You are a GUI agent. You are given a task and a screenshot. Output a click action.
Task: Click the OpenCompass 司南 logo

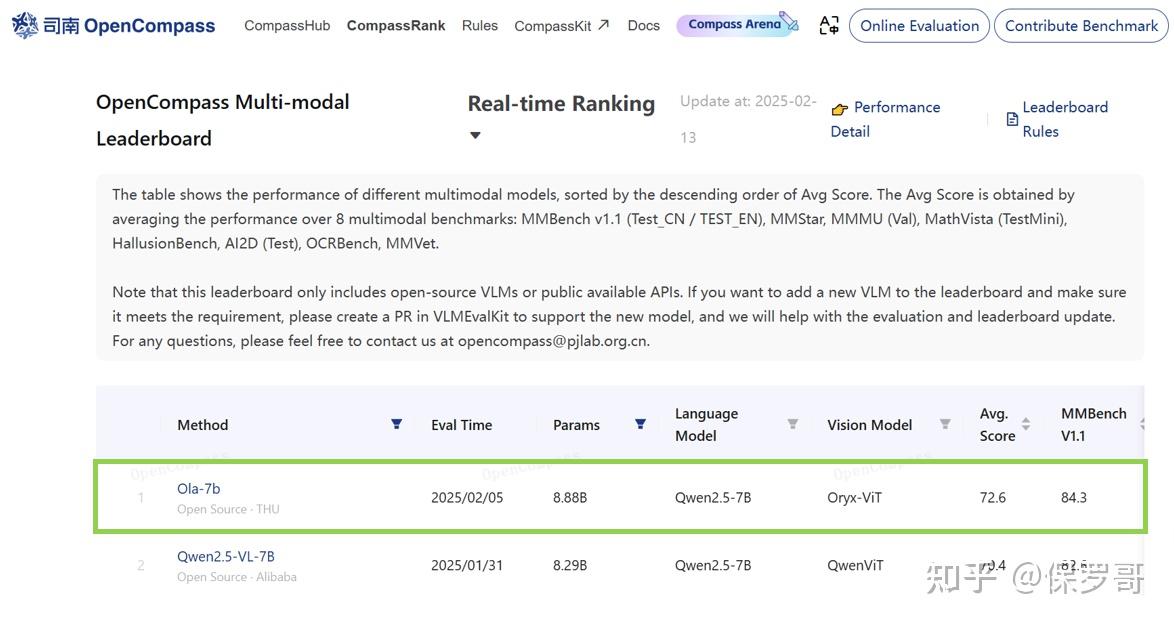tap(110, 24)
